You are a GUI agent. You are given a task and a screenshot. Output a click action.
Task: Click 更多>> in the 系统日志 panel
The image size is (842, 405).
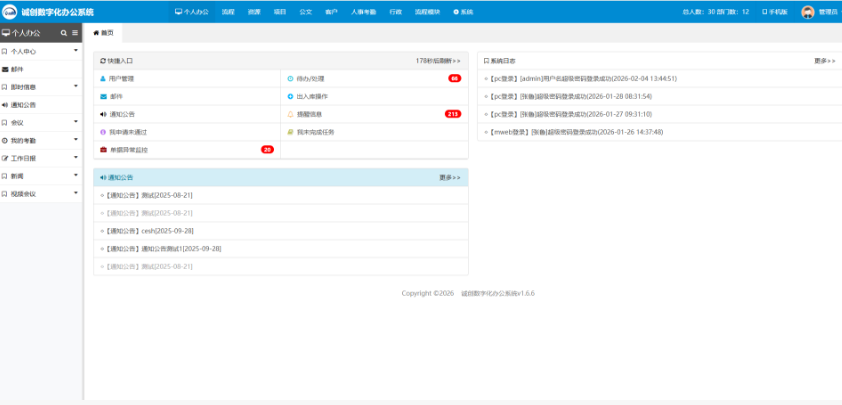pos(825,61)
